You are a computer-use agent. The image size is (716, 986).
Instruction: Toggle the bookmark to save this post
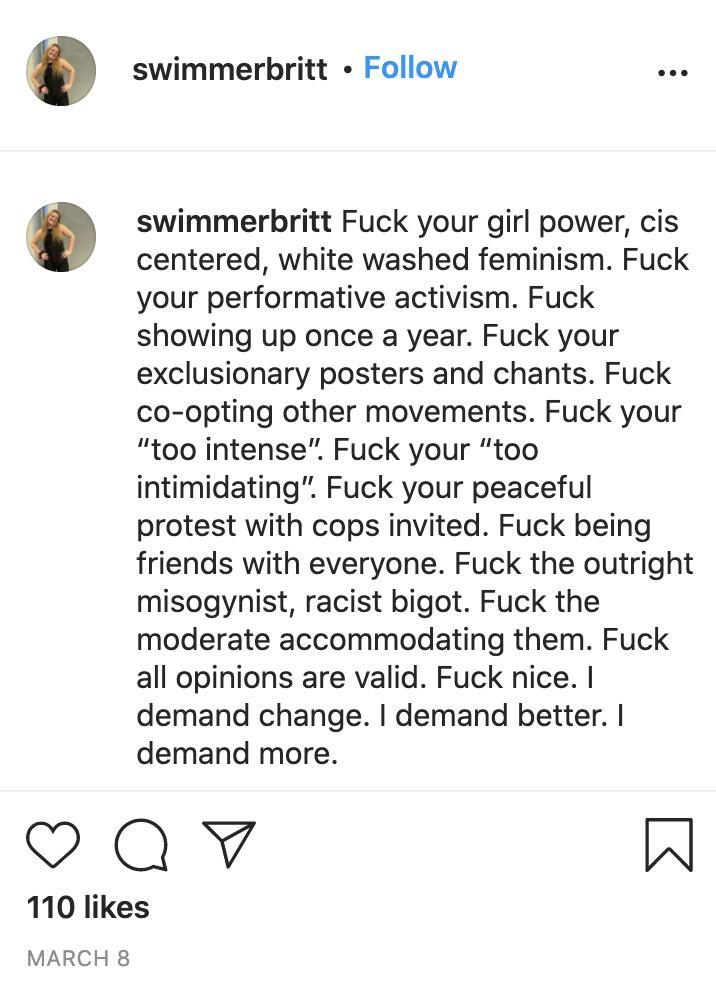click(668, 845)
